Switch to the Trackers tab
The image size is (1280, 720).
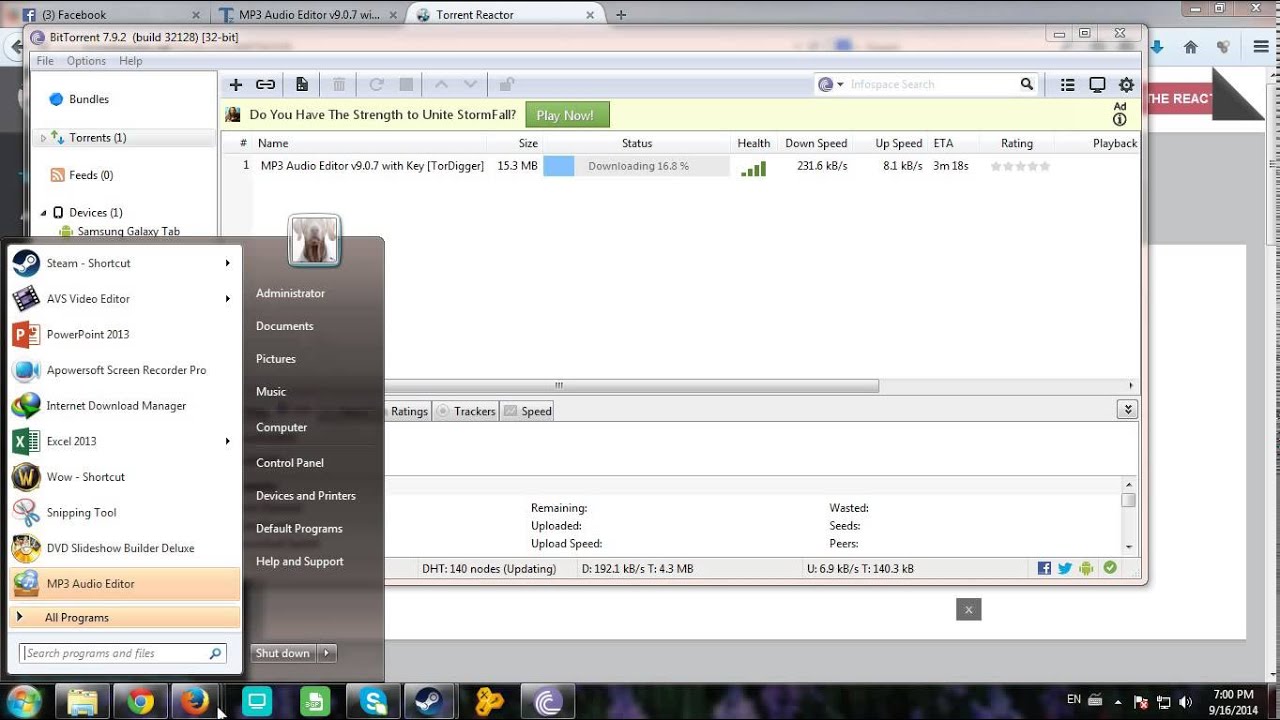click(x=466, y=411)
